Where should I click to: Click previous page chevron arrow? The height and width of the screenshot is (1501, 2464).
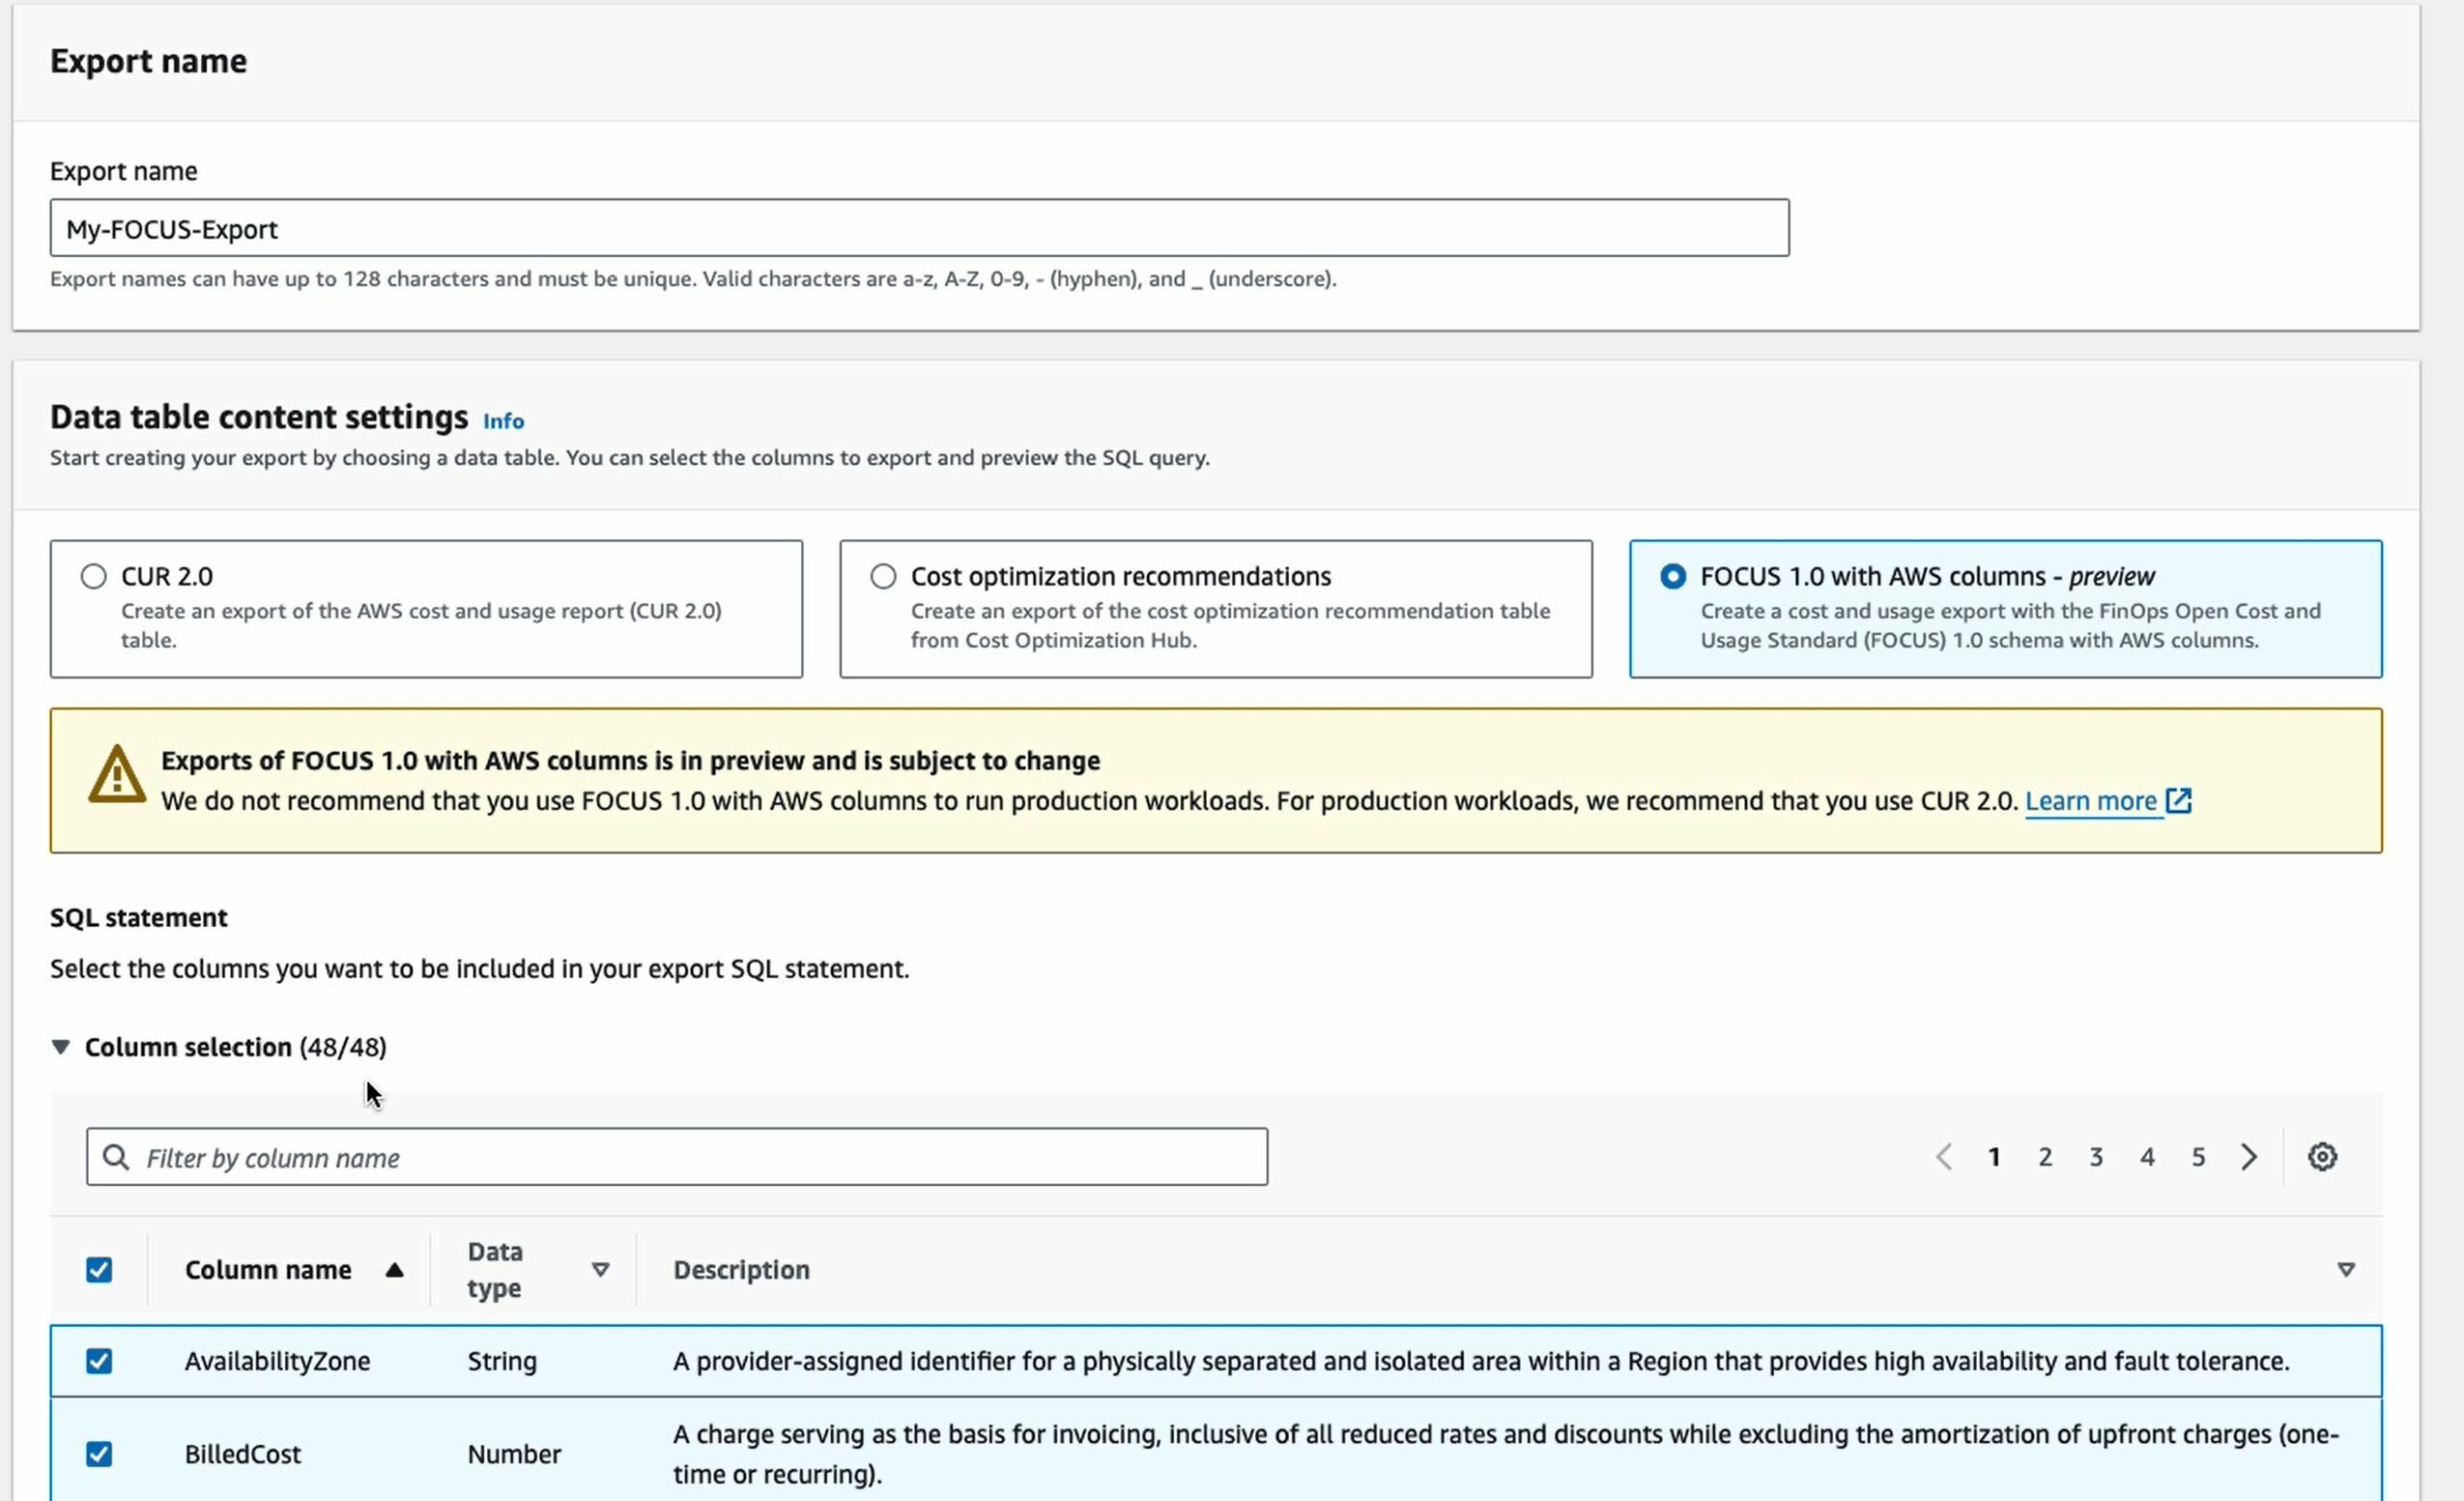pos(1943,1157)
